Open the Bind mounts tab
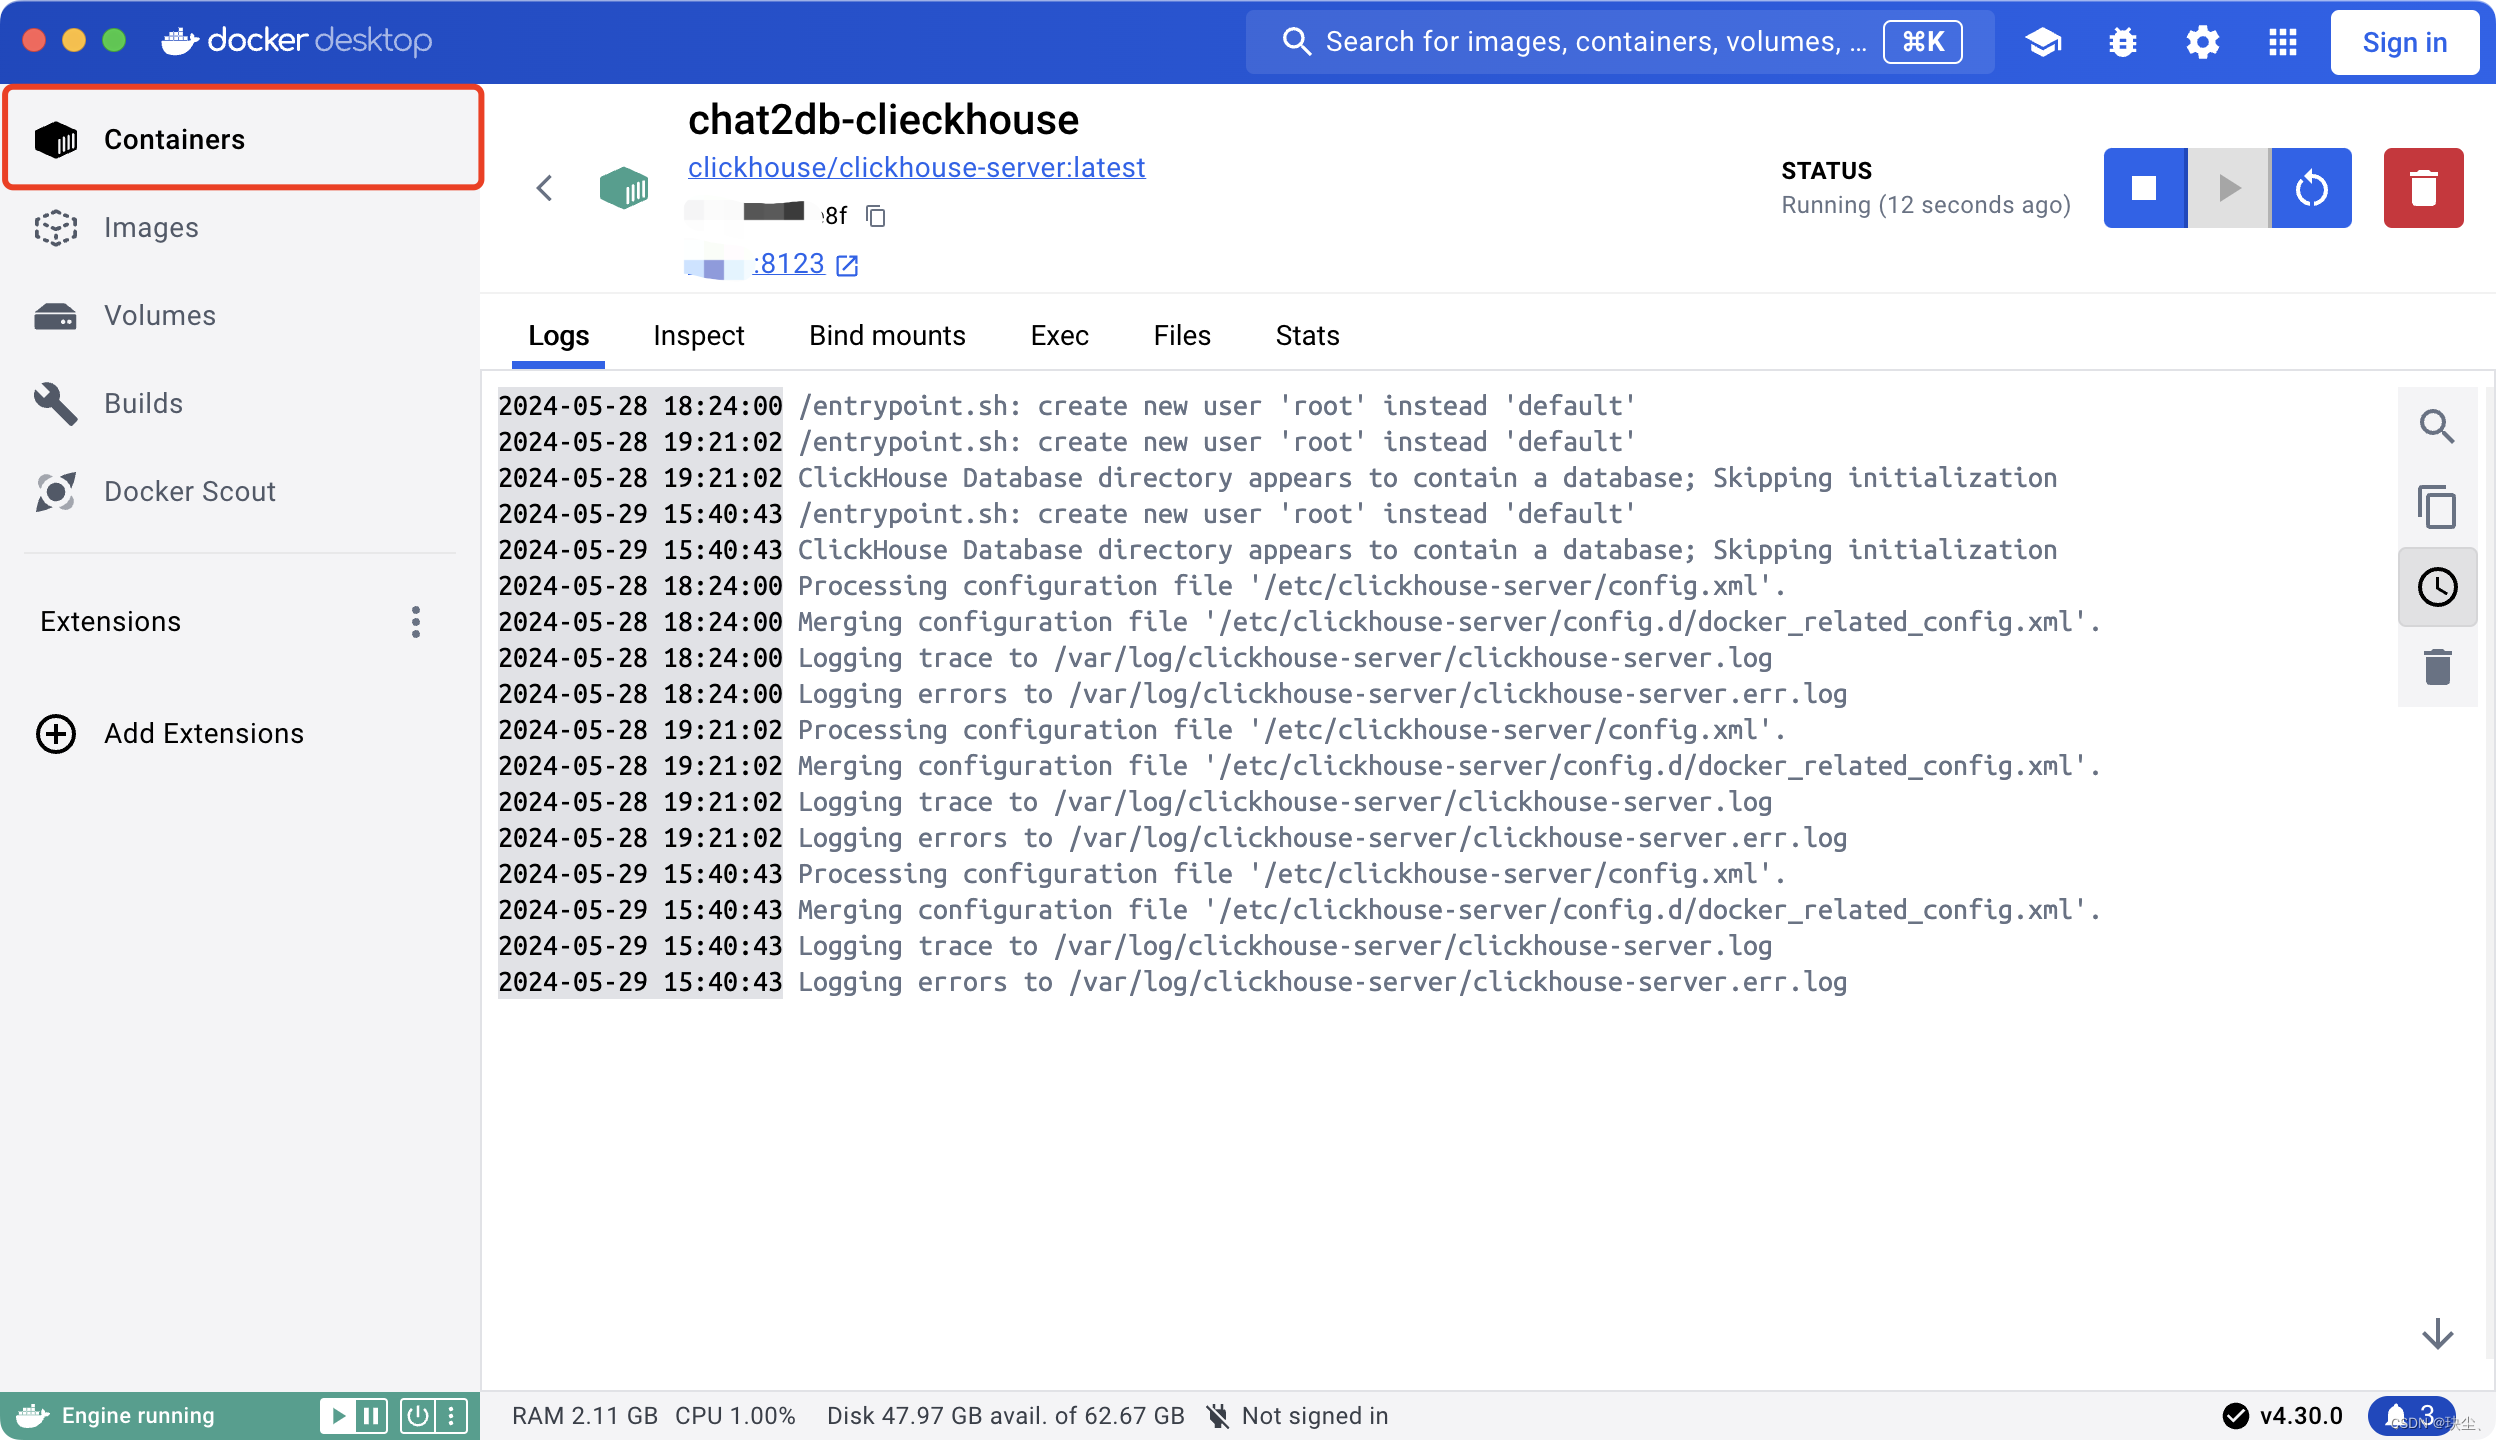The height and width of the screenshot is (1440, 2496). coord(887,336)
